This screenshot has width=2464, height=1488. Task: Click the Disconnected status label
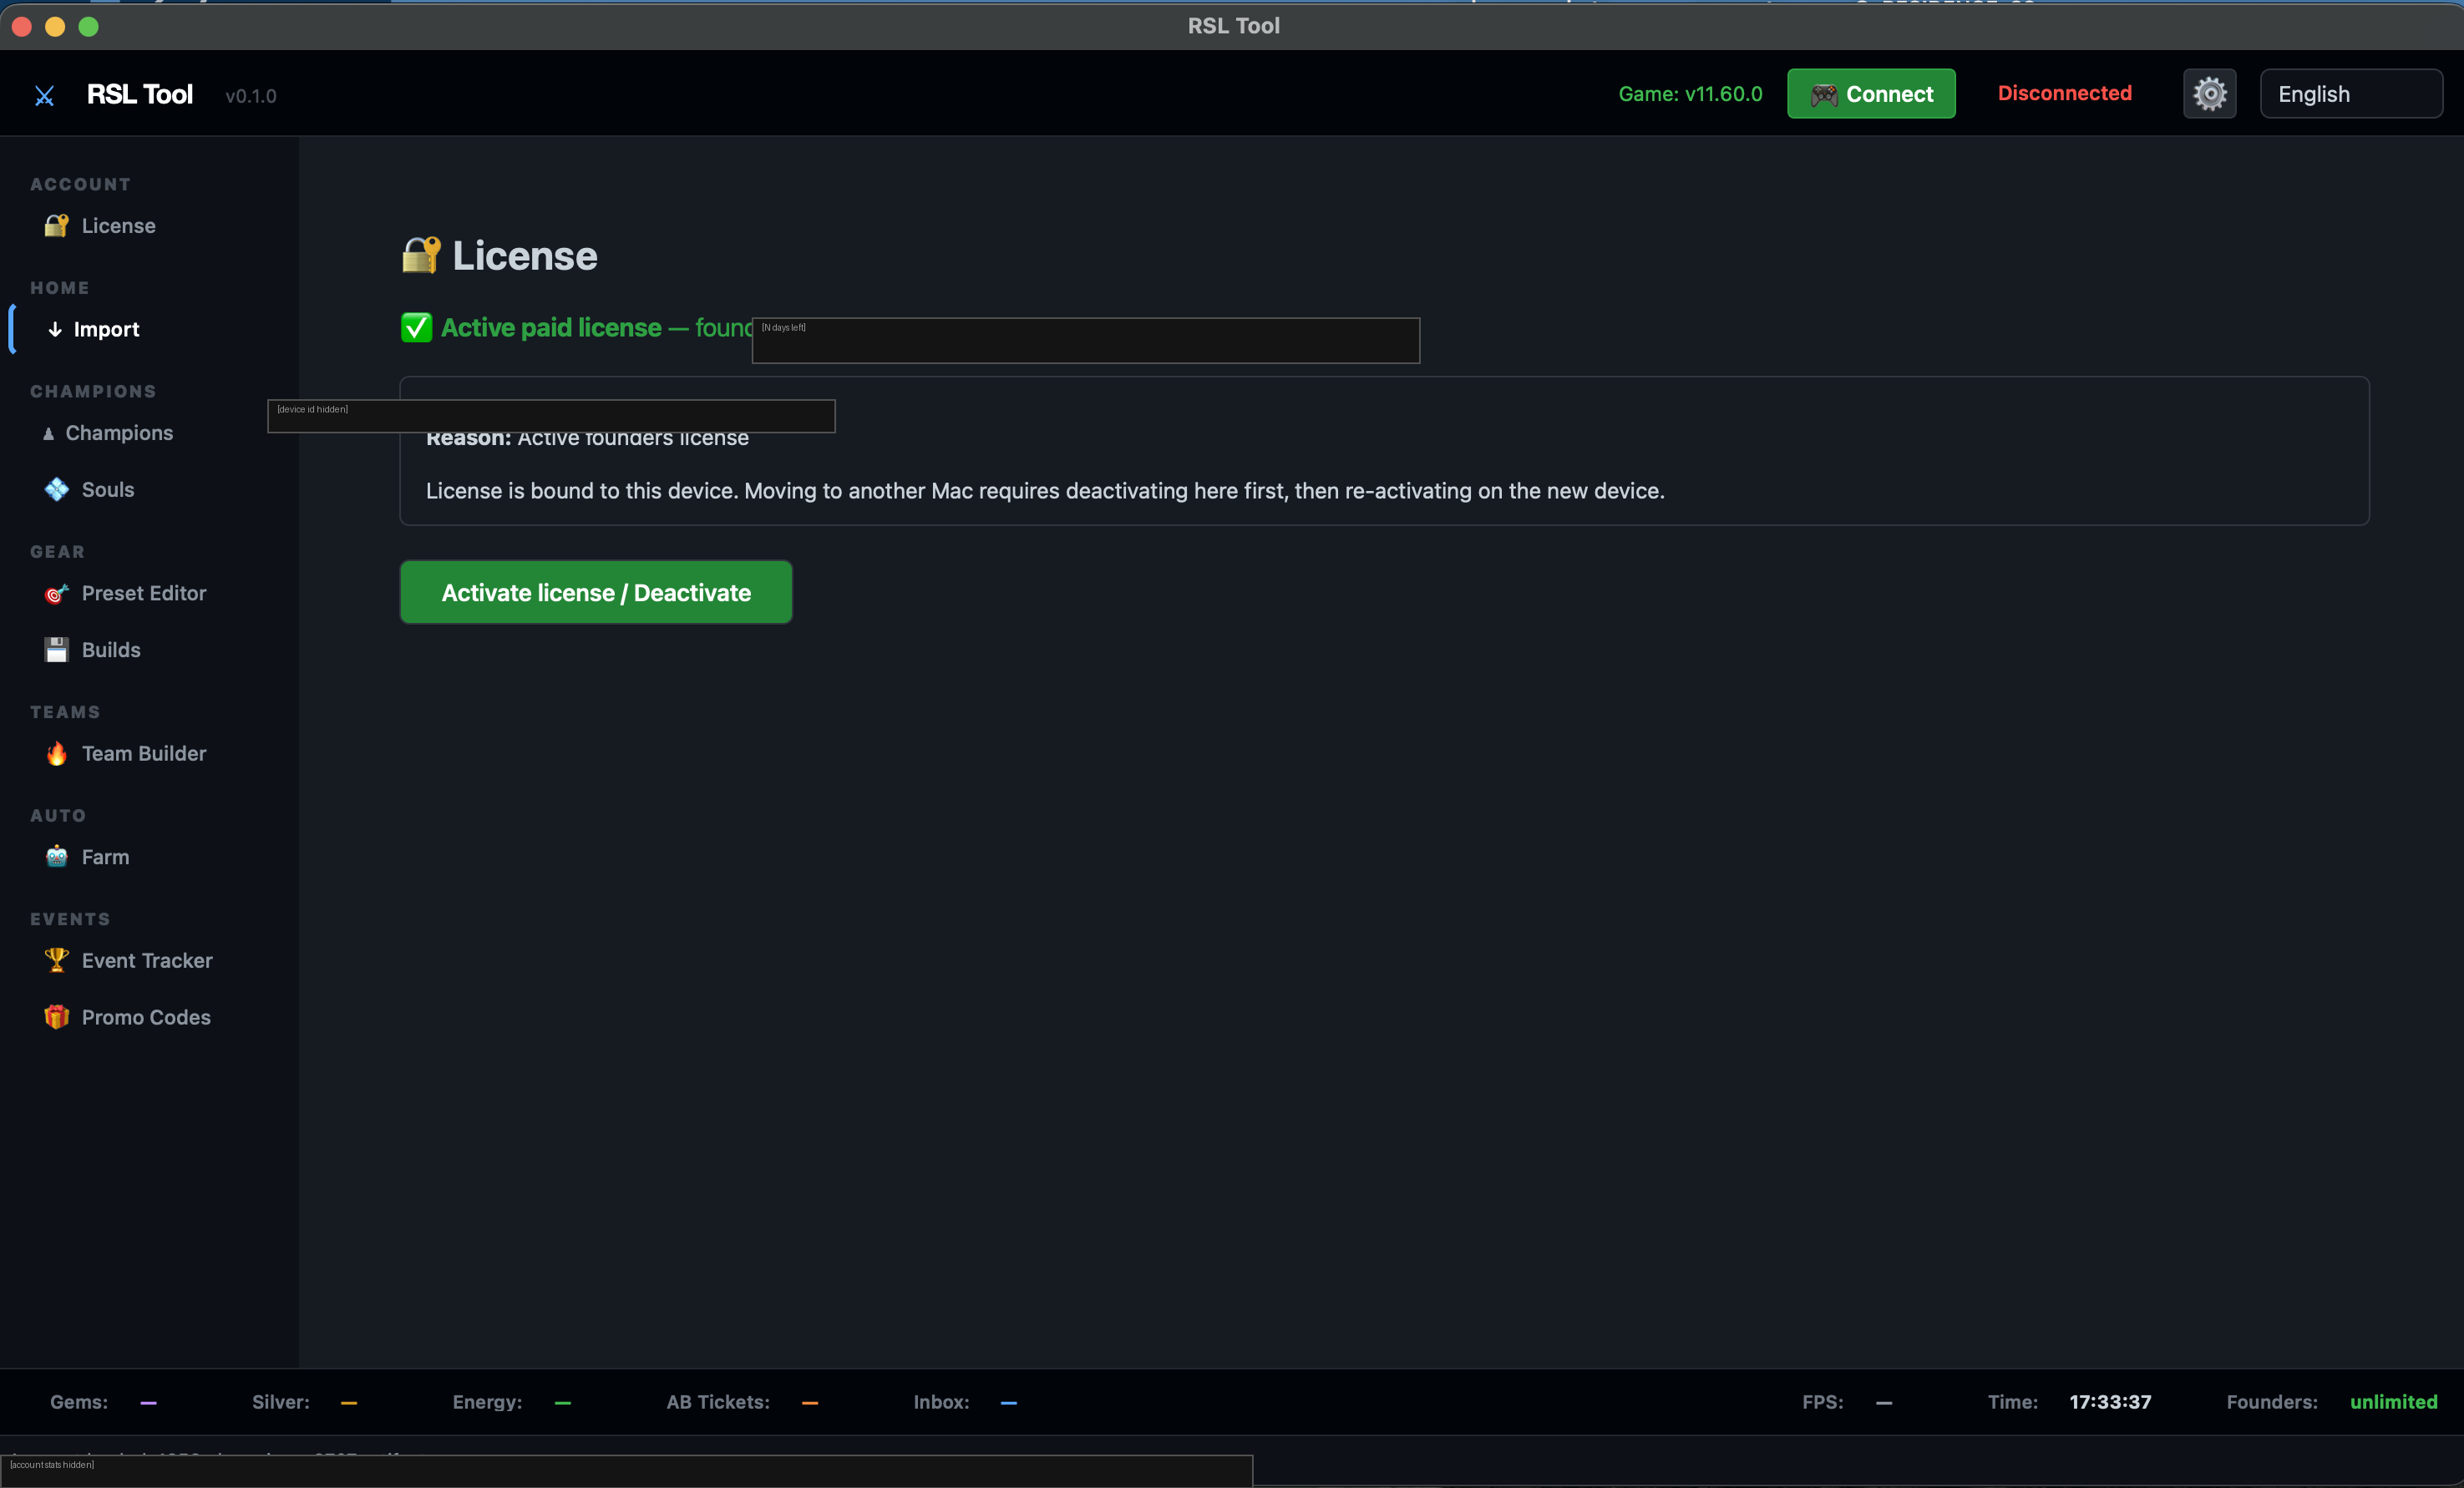tap(2064, 93)
